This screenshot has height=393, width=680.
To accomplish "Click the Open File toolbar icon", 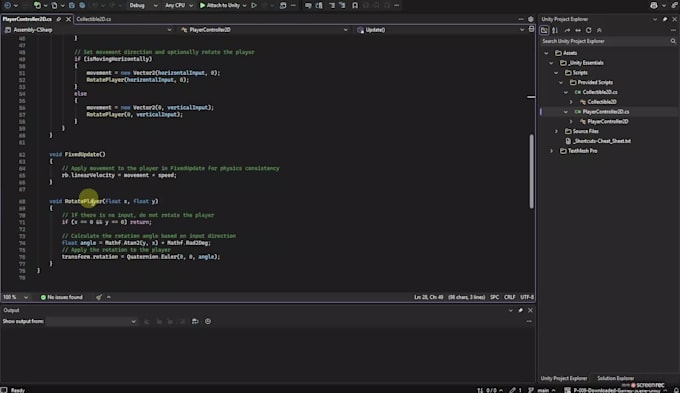I will (54, 5).
